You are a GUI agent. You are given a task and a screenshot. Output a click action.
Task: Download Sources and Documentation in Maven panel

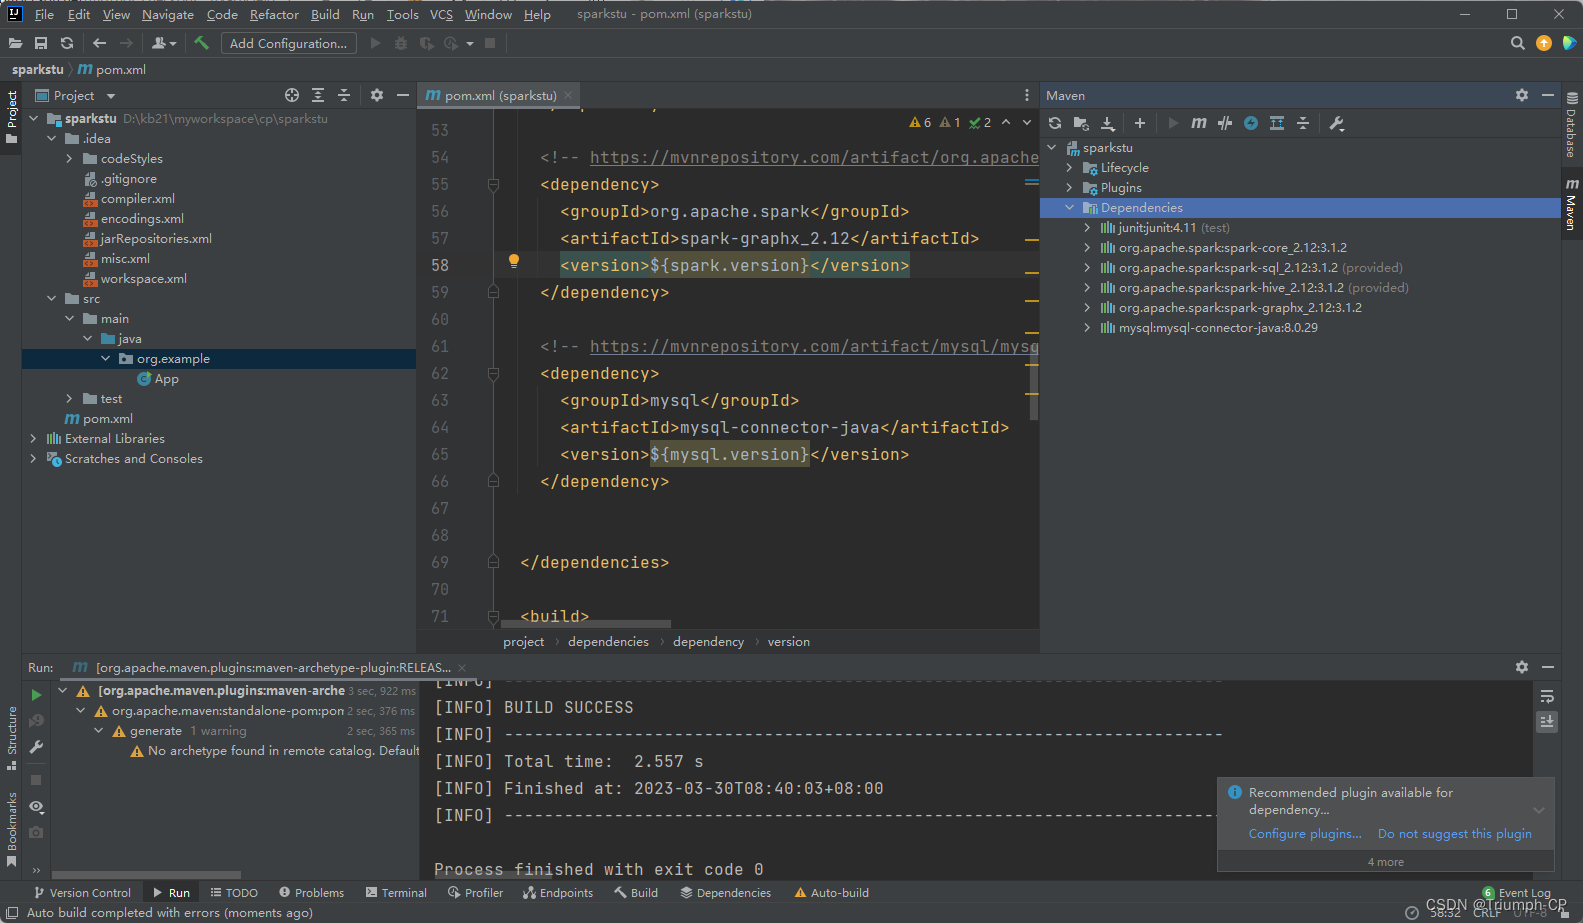[x=1108, y=123]
